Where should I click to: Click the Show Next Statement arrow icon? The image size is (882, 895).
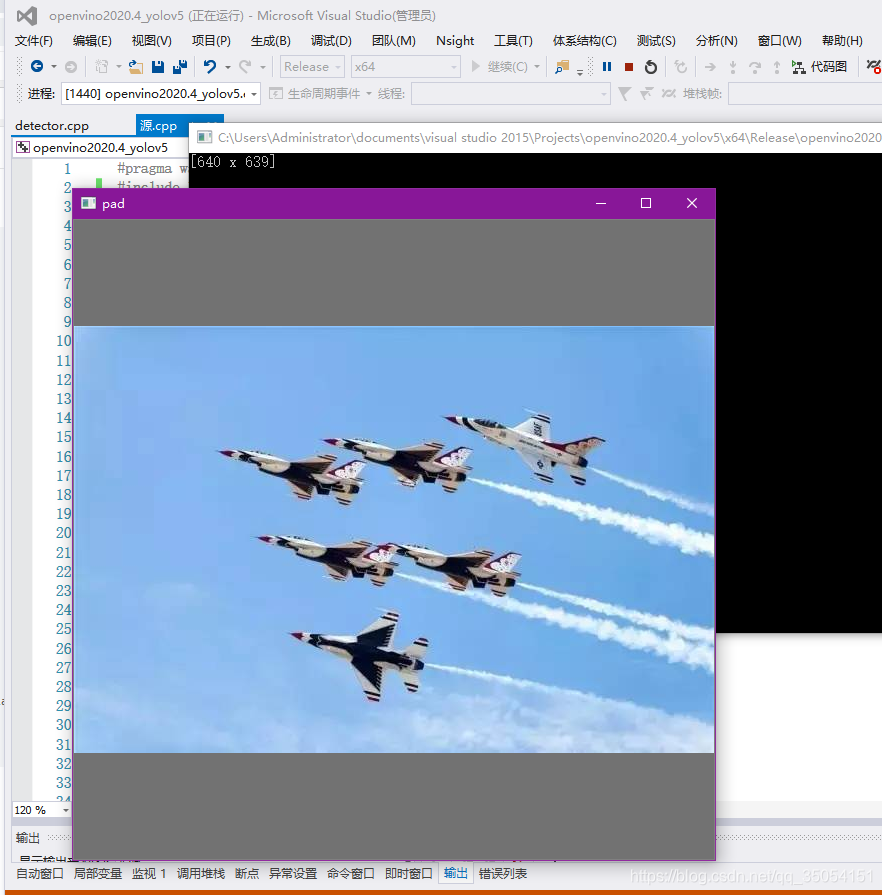pos(710,67)
